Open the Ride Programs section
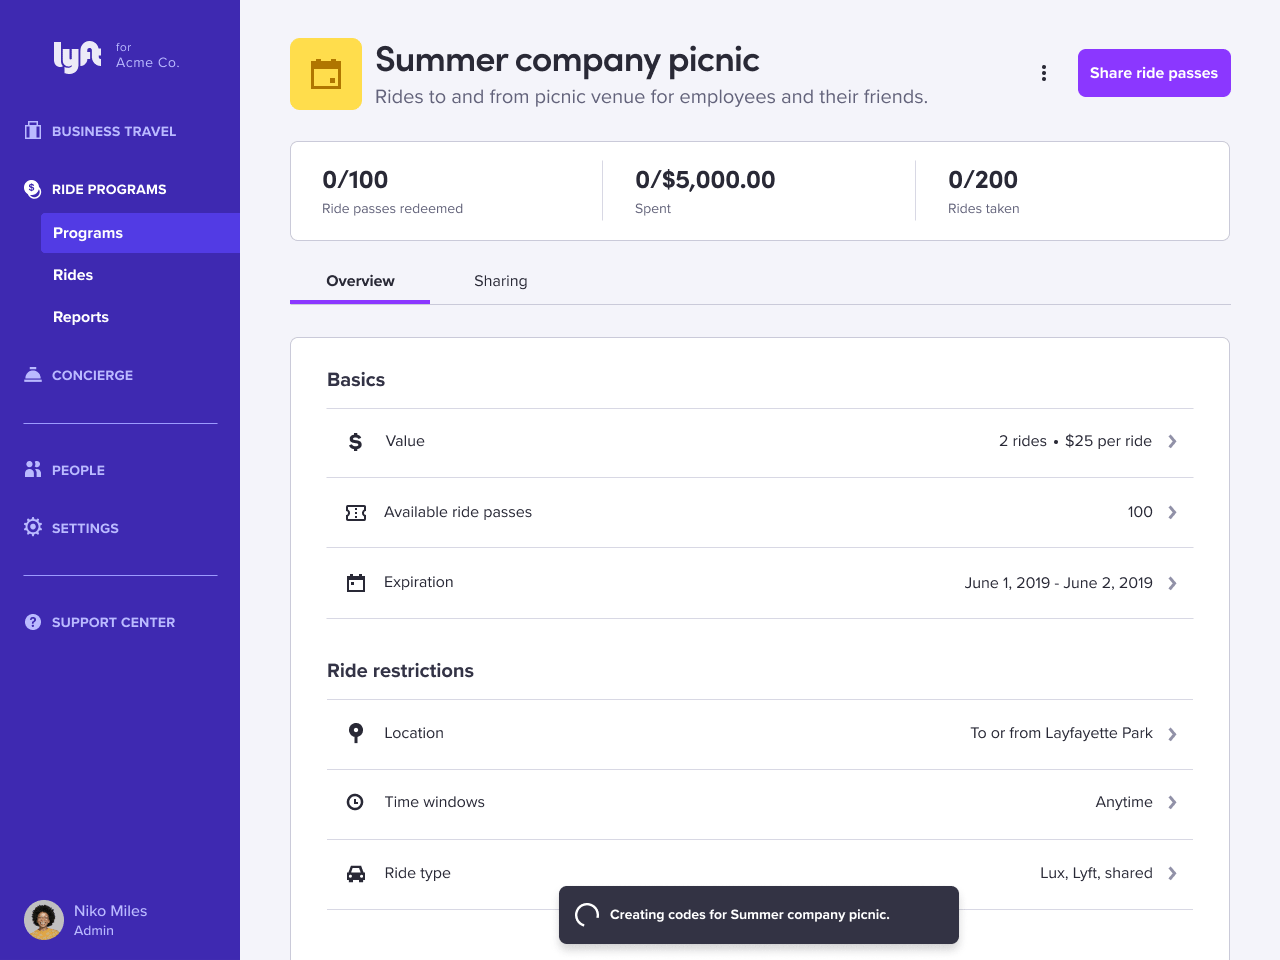The image size is (1280, 960). click(x=109, y=189)
